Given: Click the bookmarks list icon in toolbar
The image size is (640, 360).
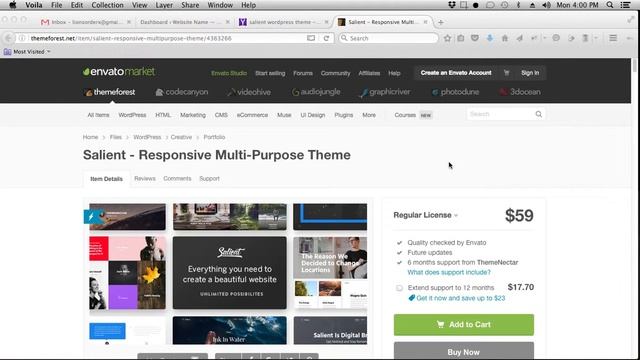Looking at the screenshot, I should [461, 38].
